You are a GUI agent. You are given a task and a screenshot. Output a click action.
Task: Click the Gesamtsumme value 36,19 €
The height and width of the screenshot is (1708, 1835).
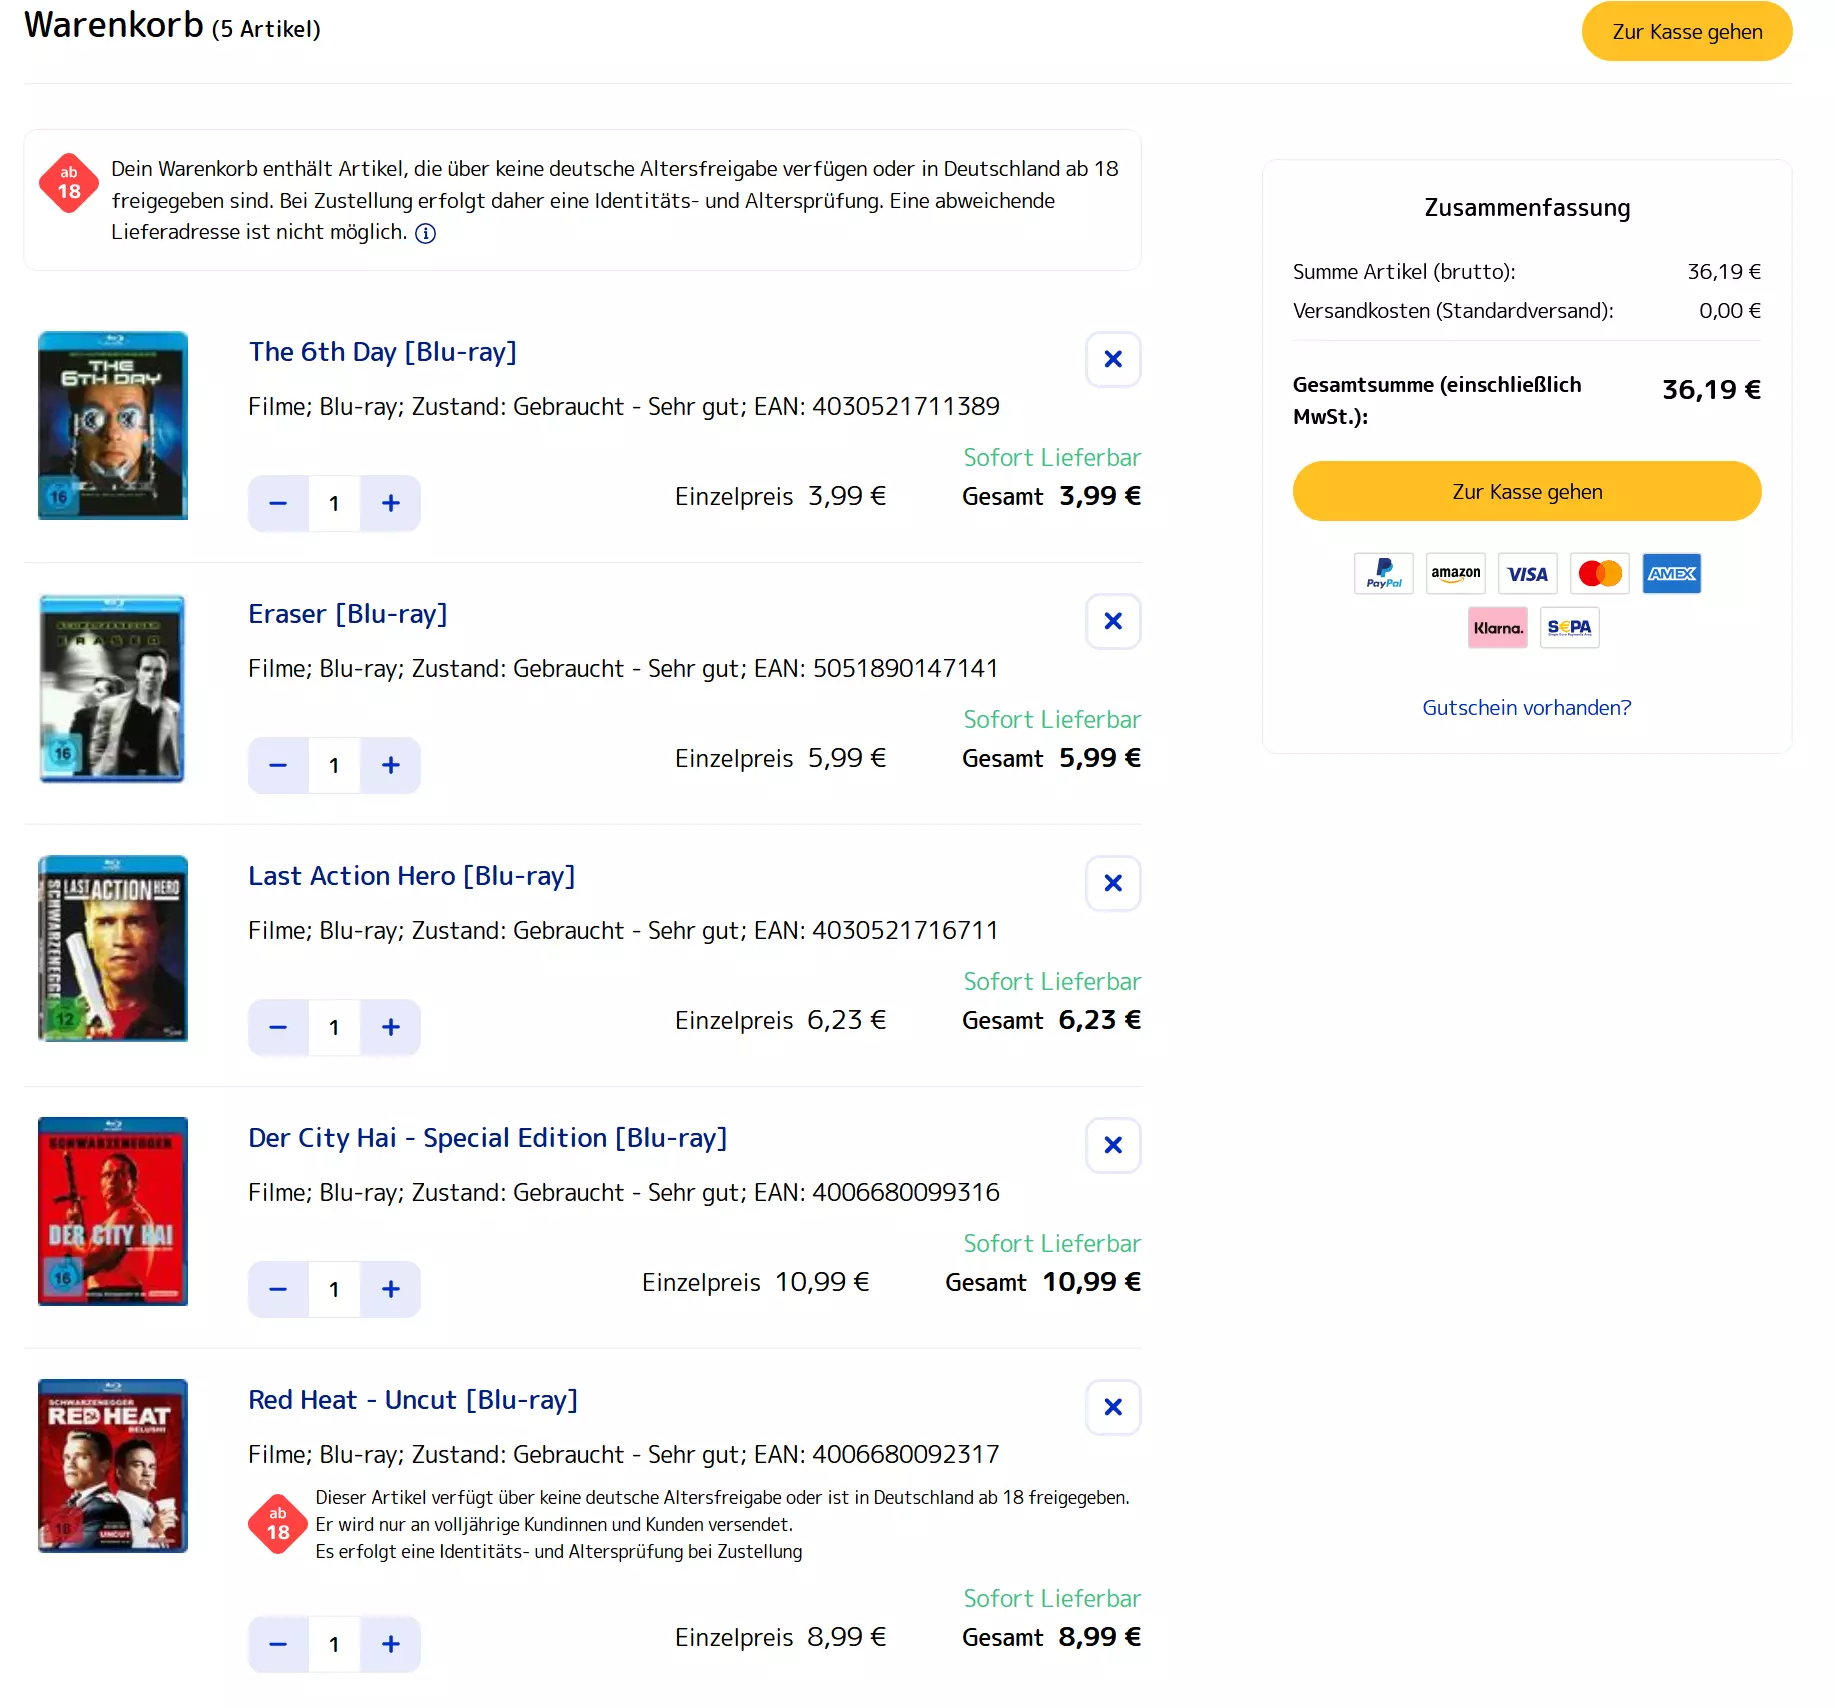point(1711,390)
